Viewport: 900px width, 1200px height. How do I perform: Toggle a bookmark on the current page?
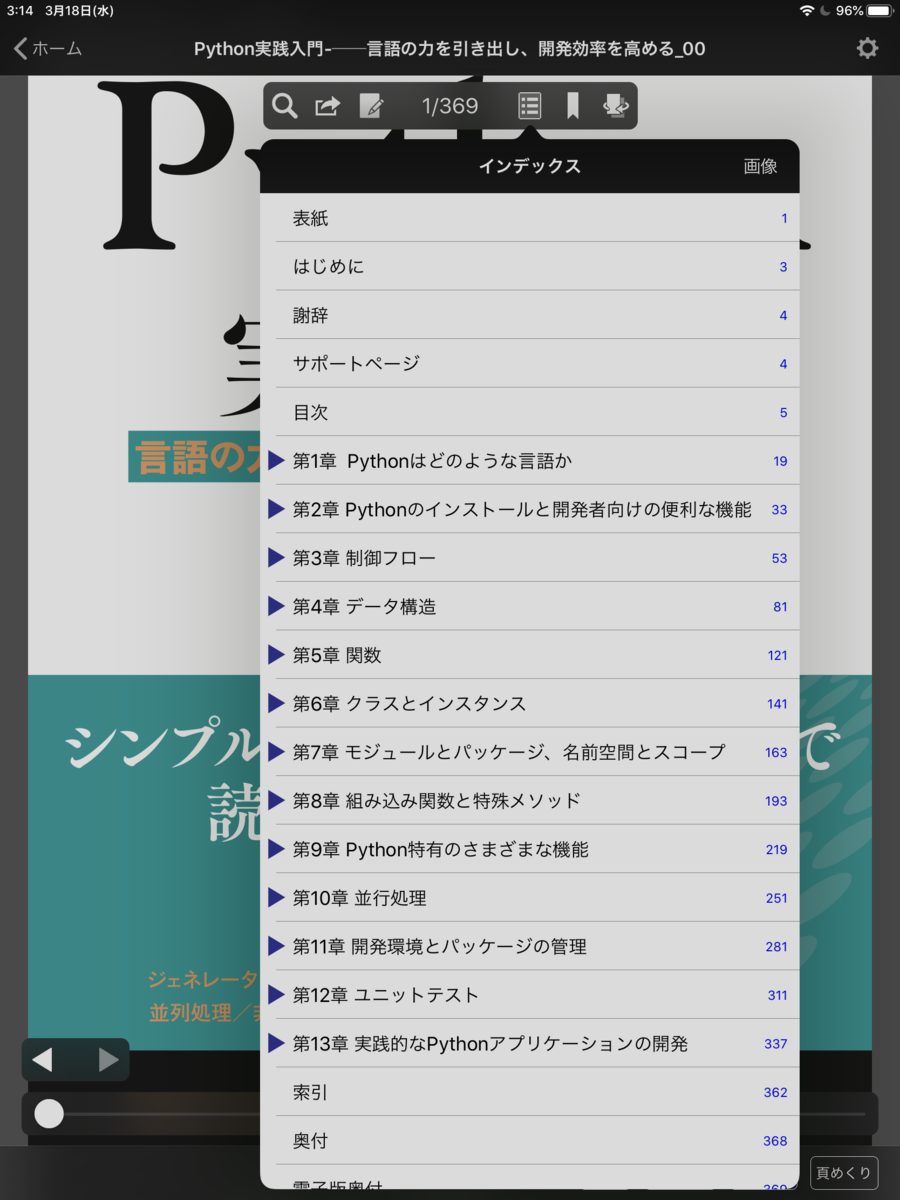[x=573, y=105]
